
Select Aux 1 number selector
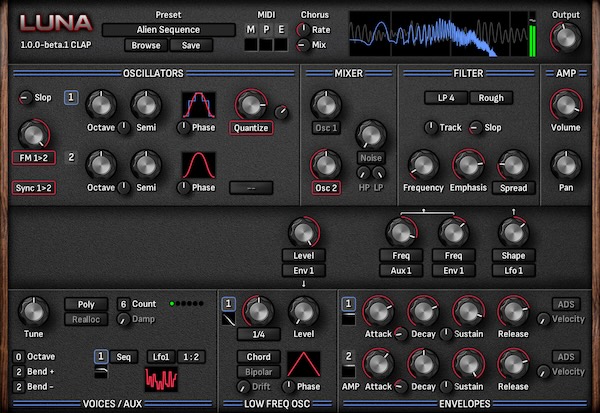(101, 356)
